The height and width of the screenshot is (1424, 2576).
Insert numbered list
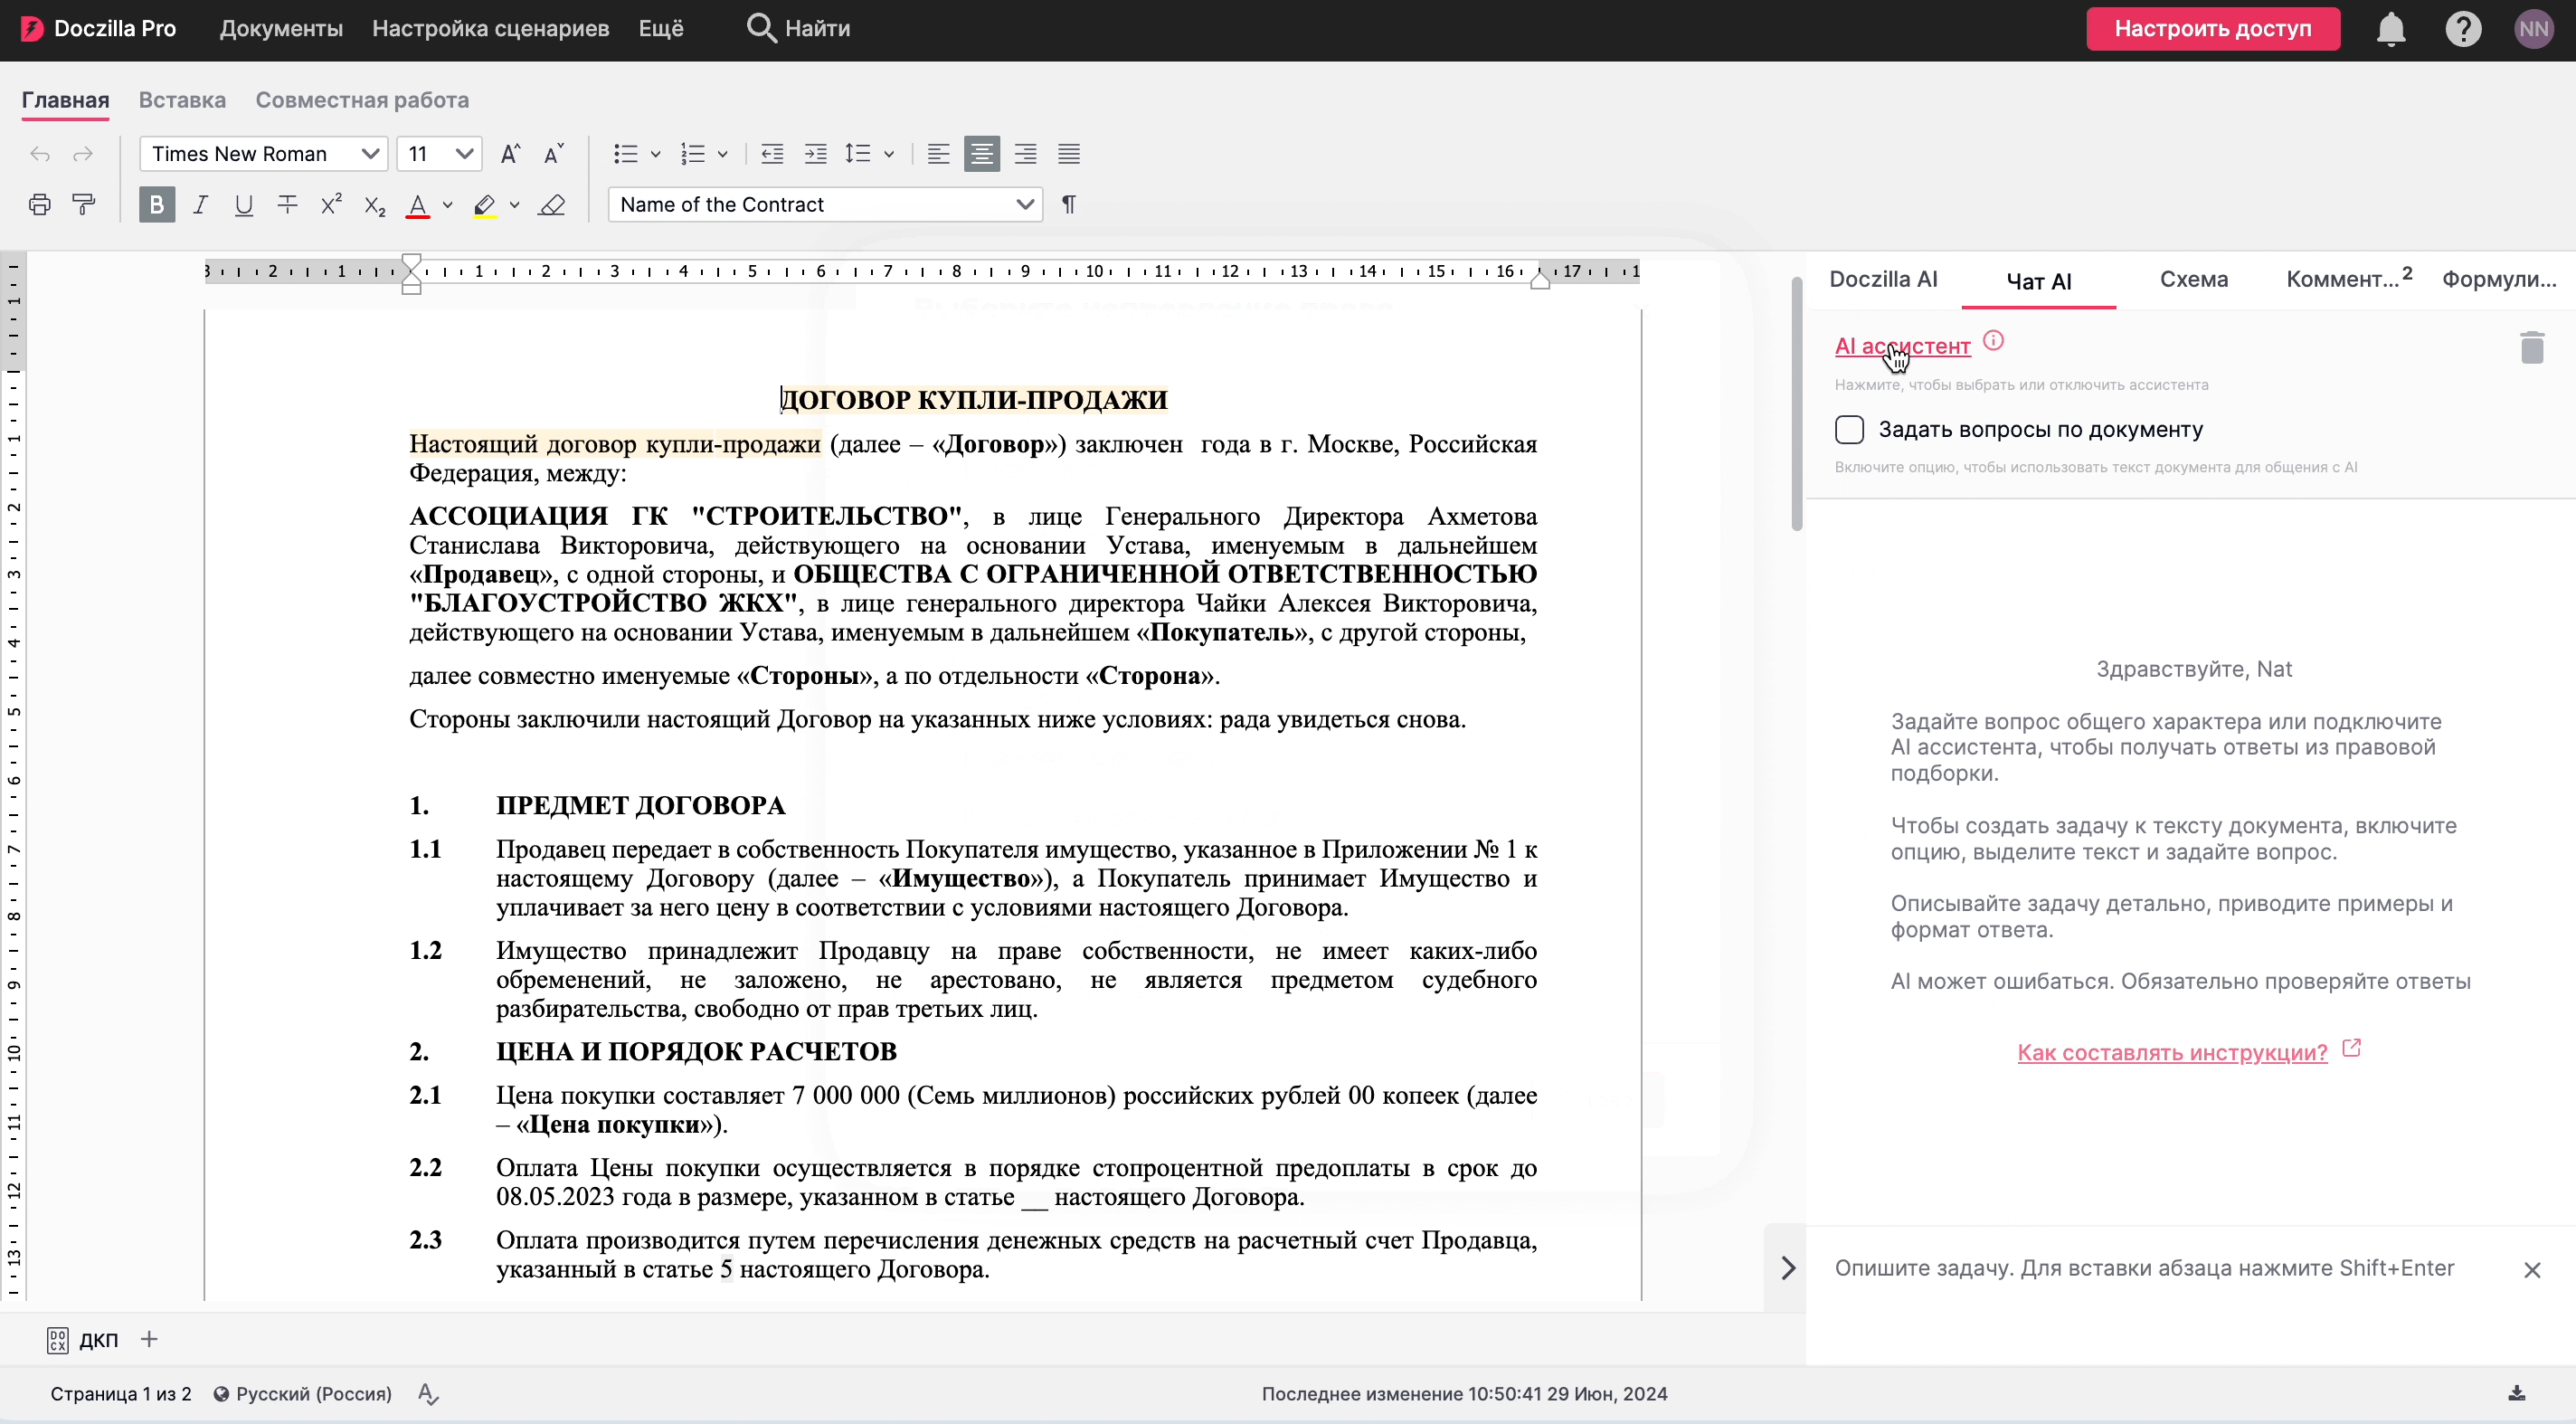coord(693,154)
